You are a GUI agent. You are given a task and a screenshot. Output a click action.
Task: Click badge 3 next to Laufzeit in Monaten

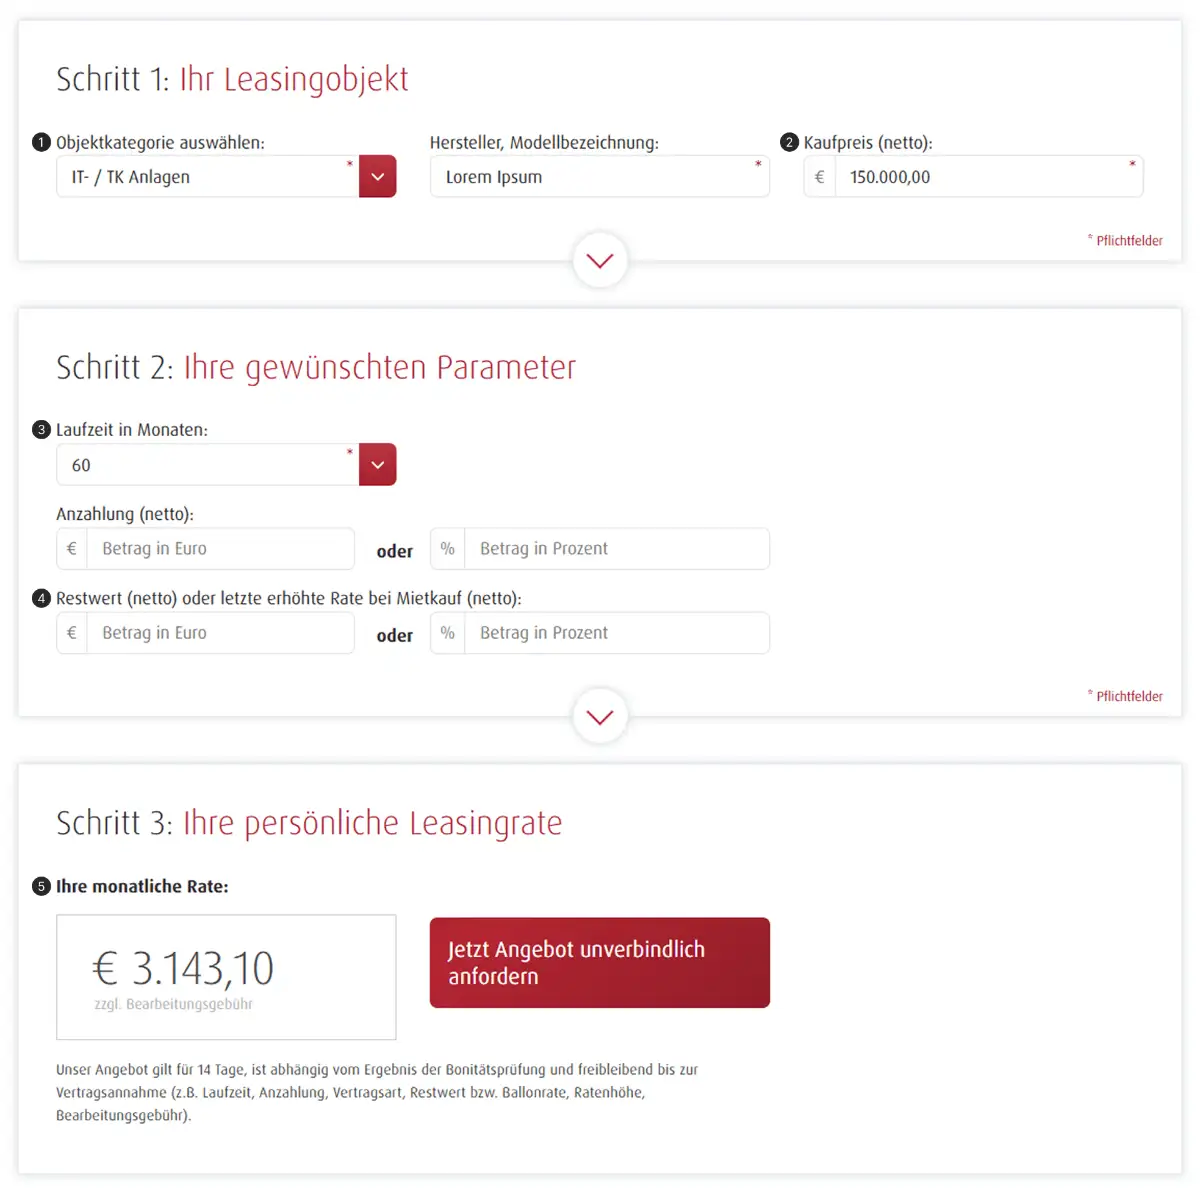[41, 429]
